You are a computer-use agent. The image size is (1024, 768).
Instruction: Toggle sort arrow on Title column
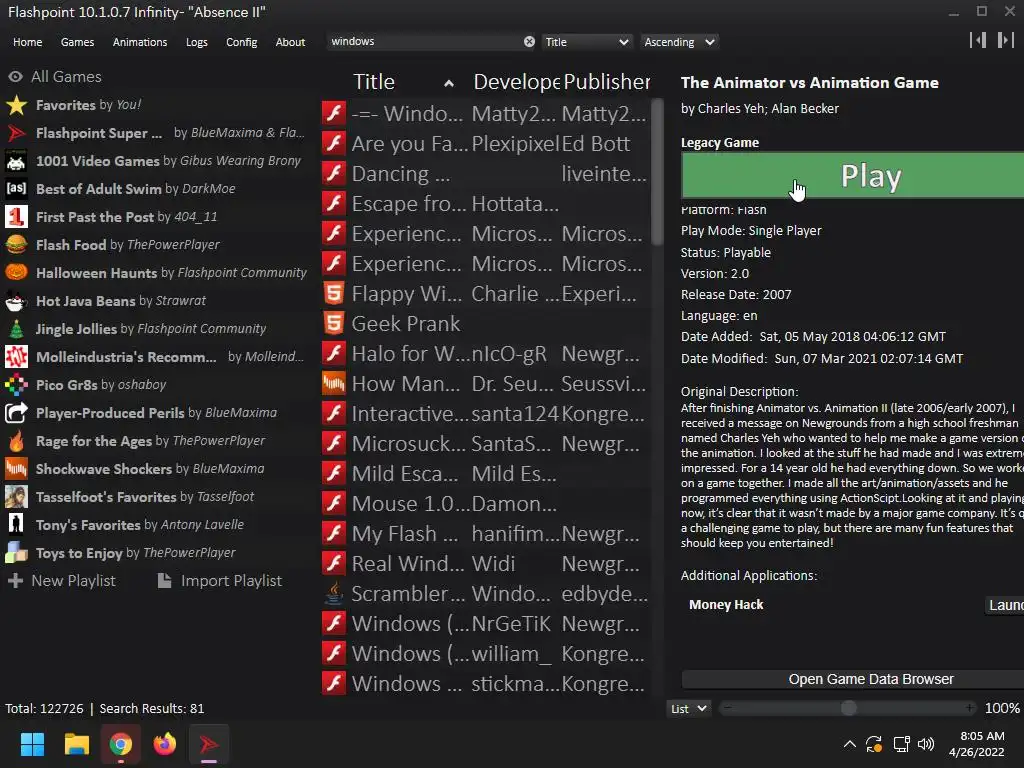449,83
